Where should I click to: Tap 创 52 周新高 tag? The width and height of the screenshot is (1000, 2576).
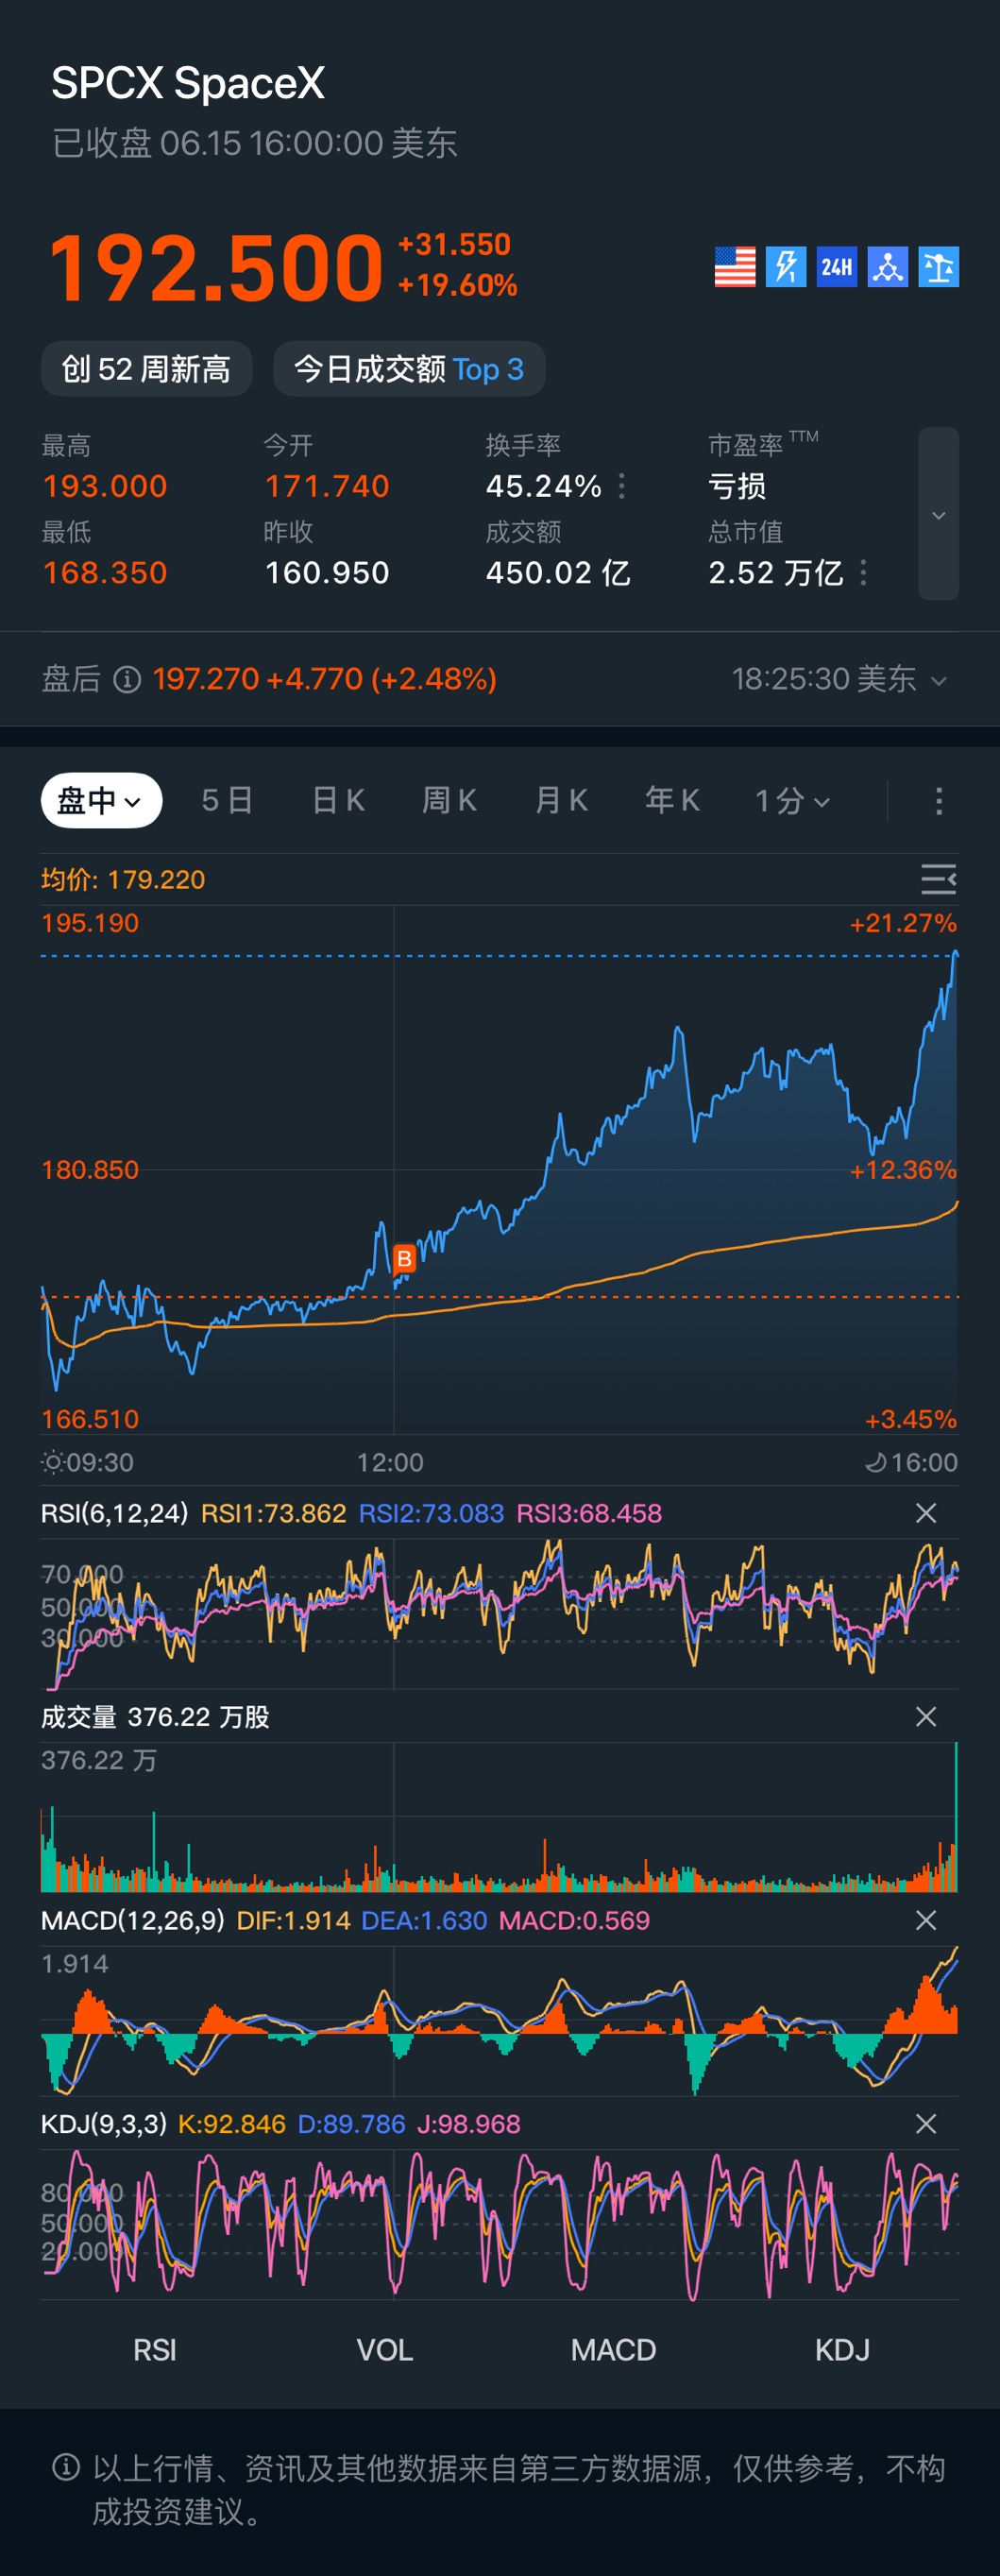146,369
